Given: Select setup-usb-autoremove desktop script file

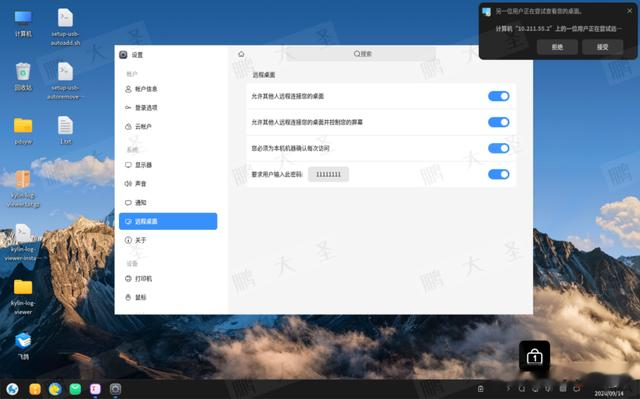Looking at the screenshot, I should point(65,81).
